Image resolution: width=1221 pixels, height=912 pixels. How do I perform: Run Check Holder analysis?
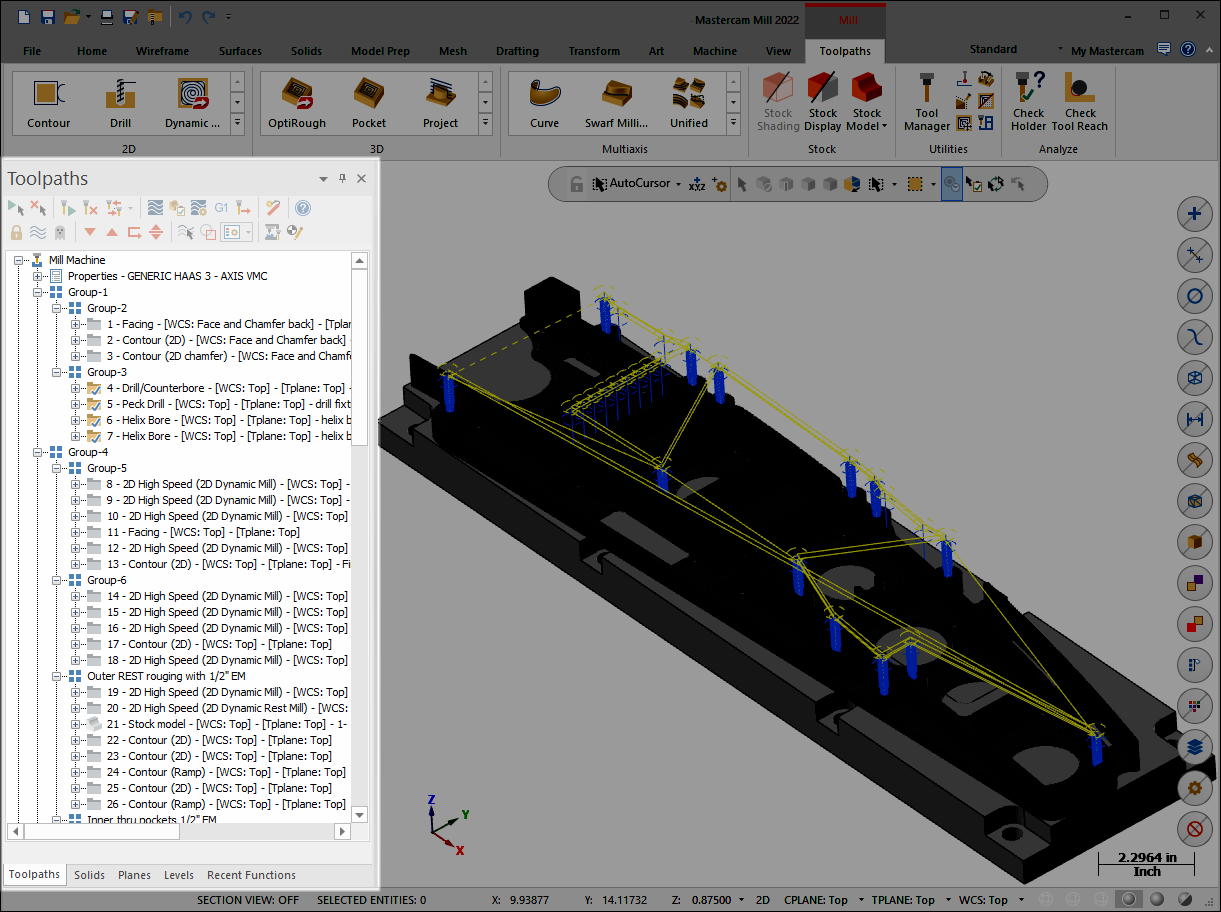1028,103
